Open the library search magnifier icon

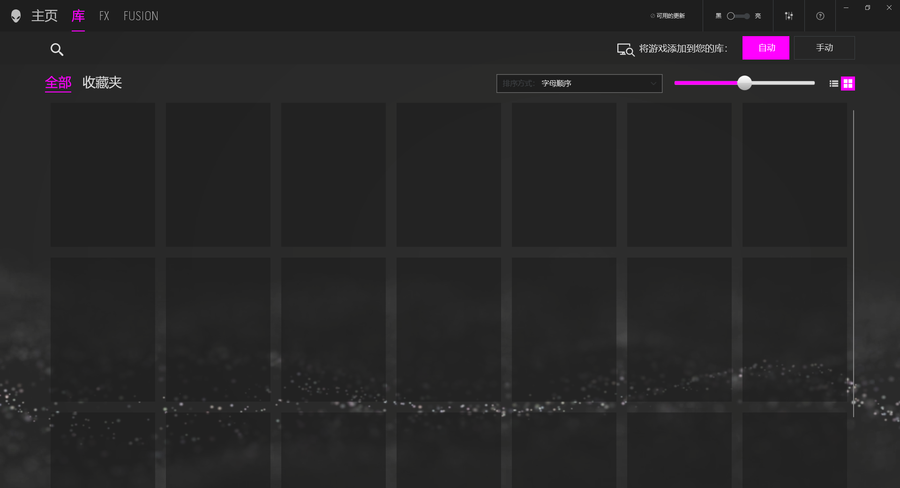pos(57,49)
